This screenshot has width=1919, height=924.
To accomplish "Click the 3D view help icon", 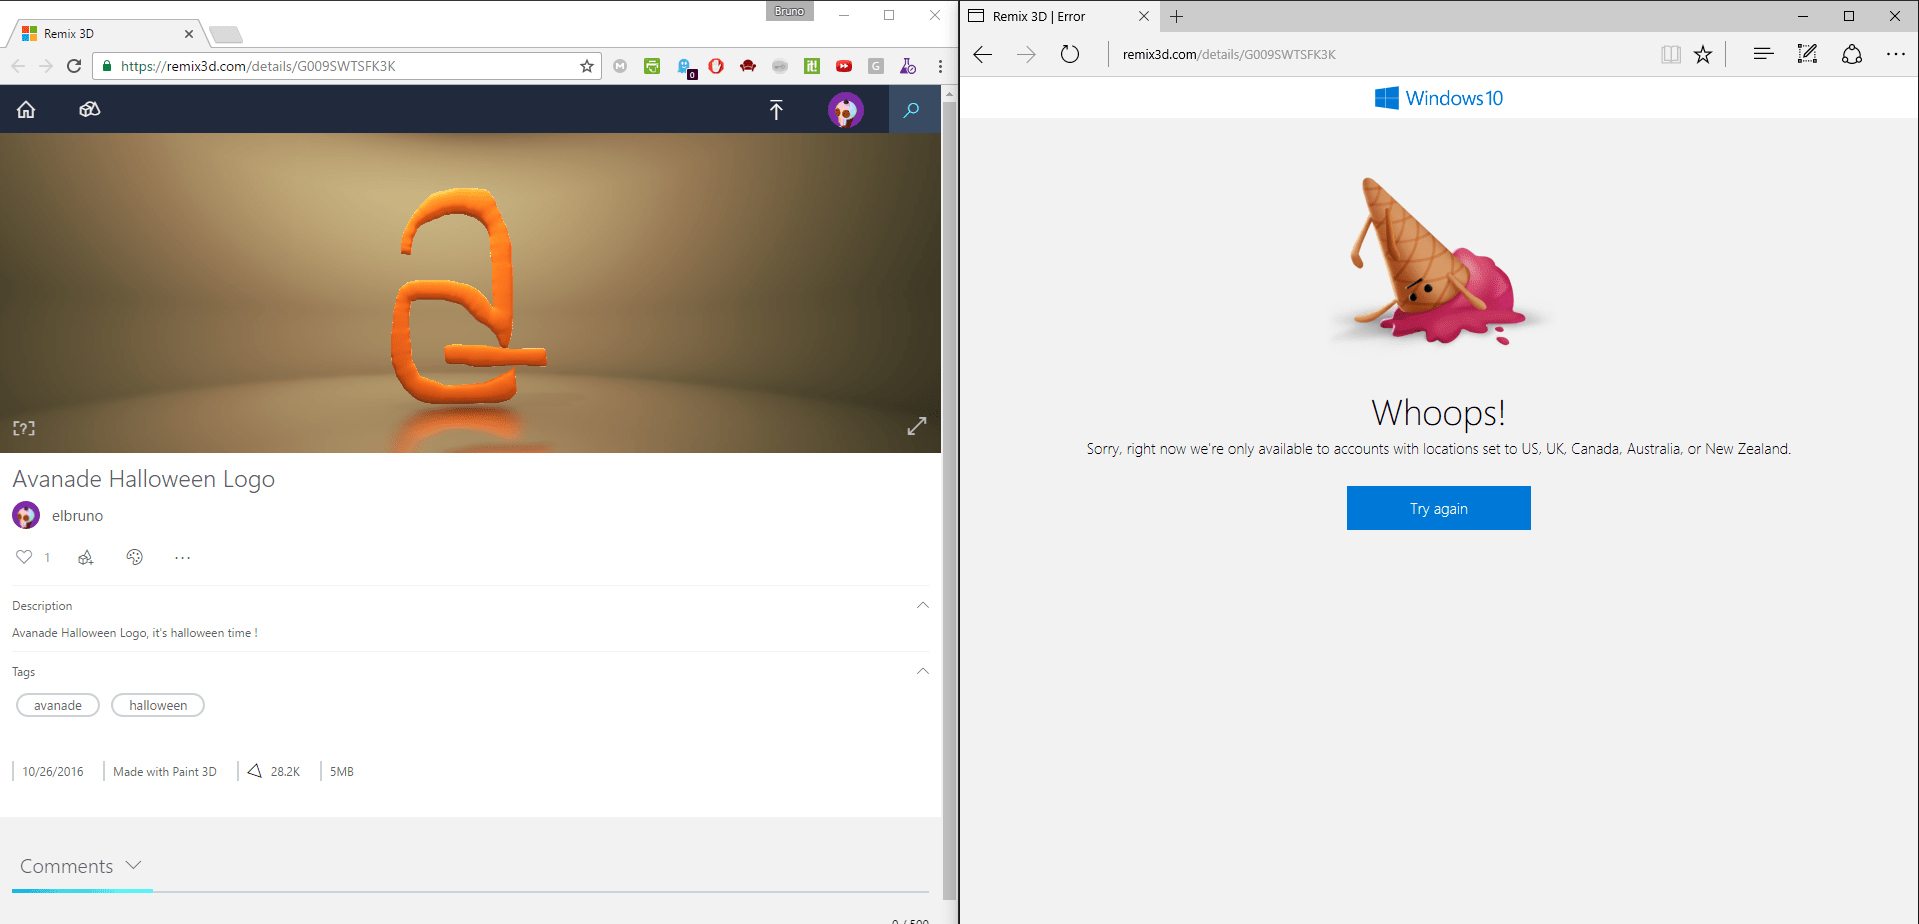I will pos(24,428).
